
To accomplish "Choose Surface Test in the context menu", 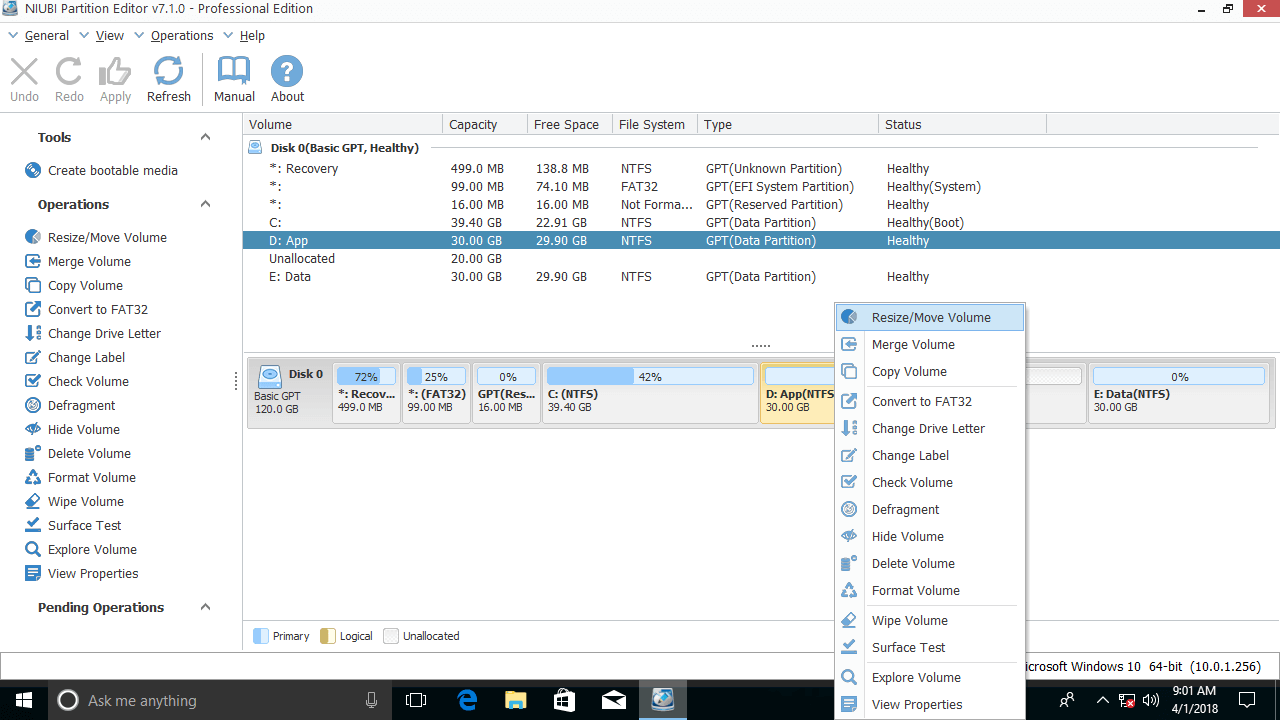I will point(930,647).
